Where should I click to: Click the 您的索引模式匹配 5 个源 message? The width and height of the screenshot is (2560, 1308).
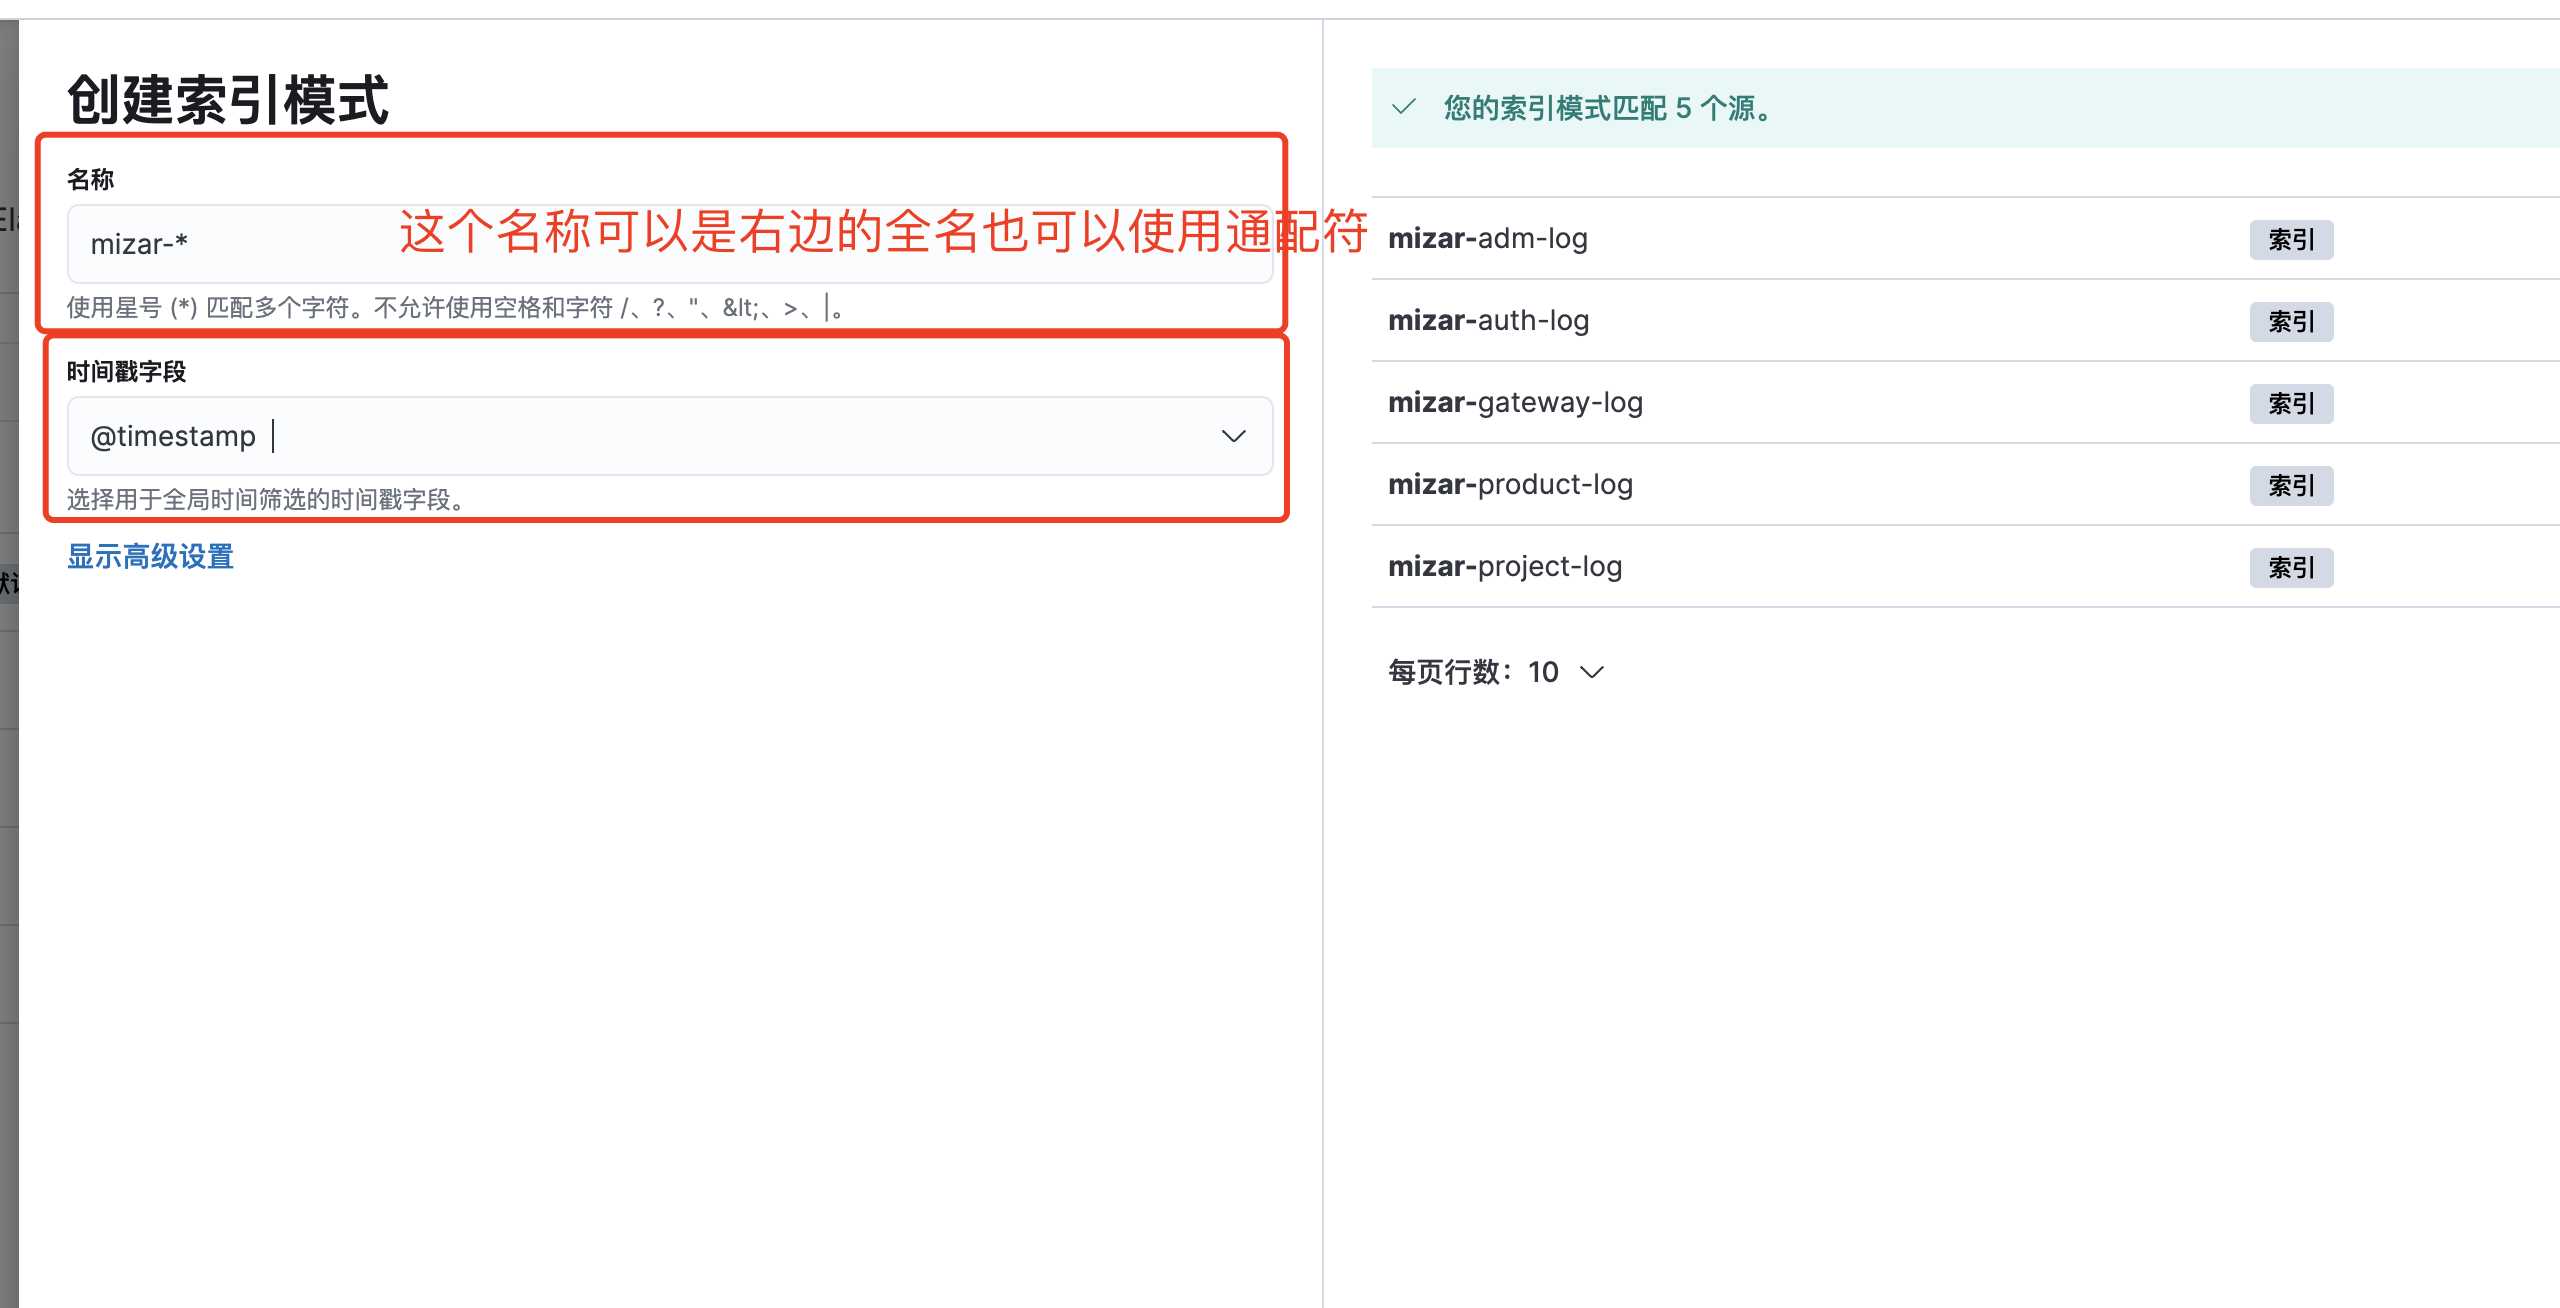(x=1610, y=108)
